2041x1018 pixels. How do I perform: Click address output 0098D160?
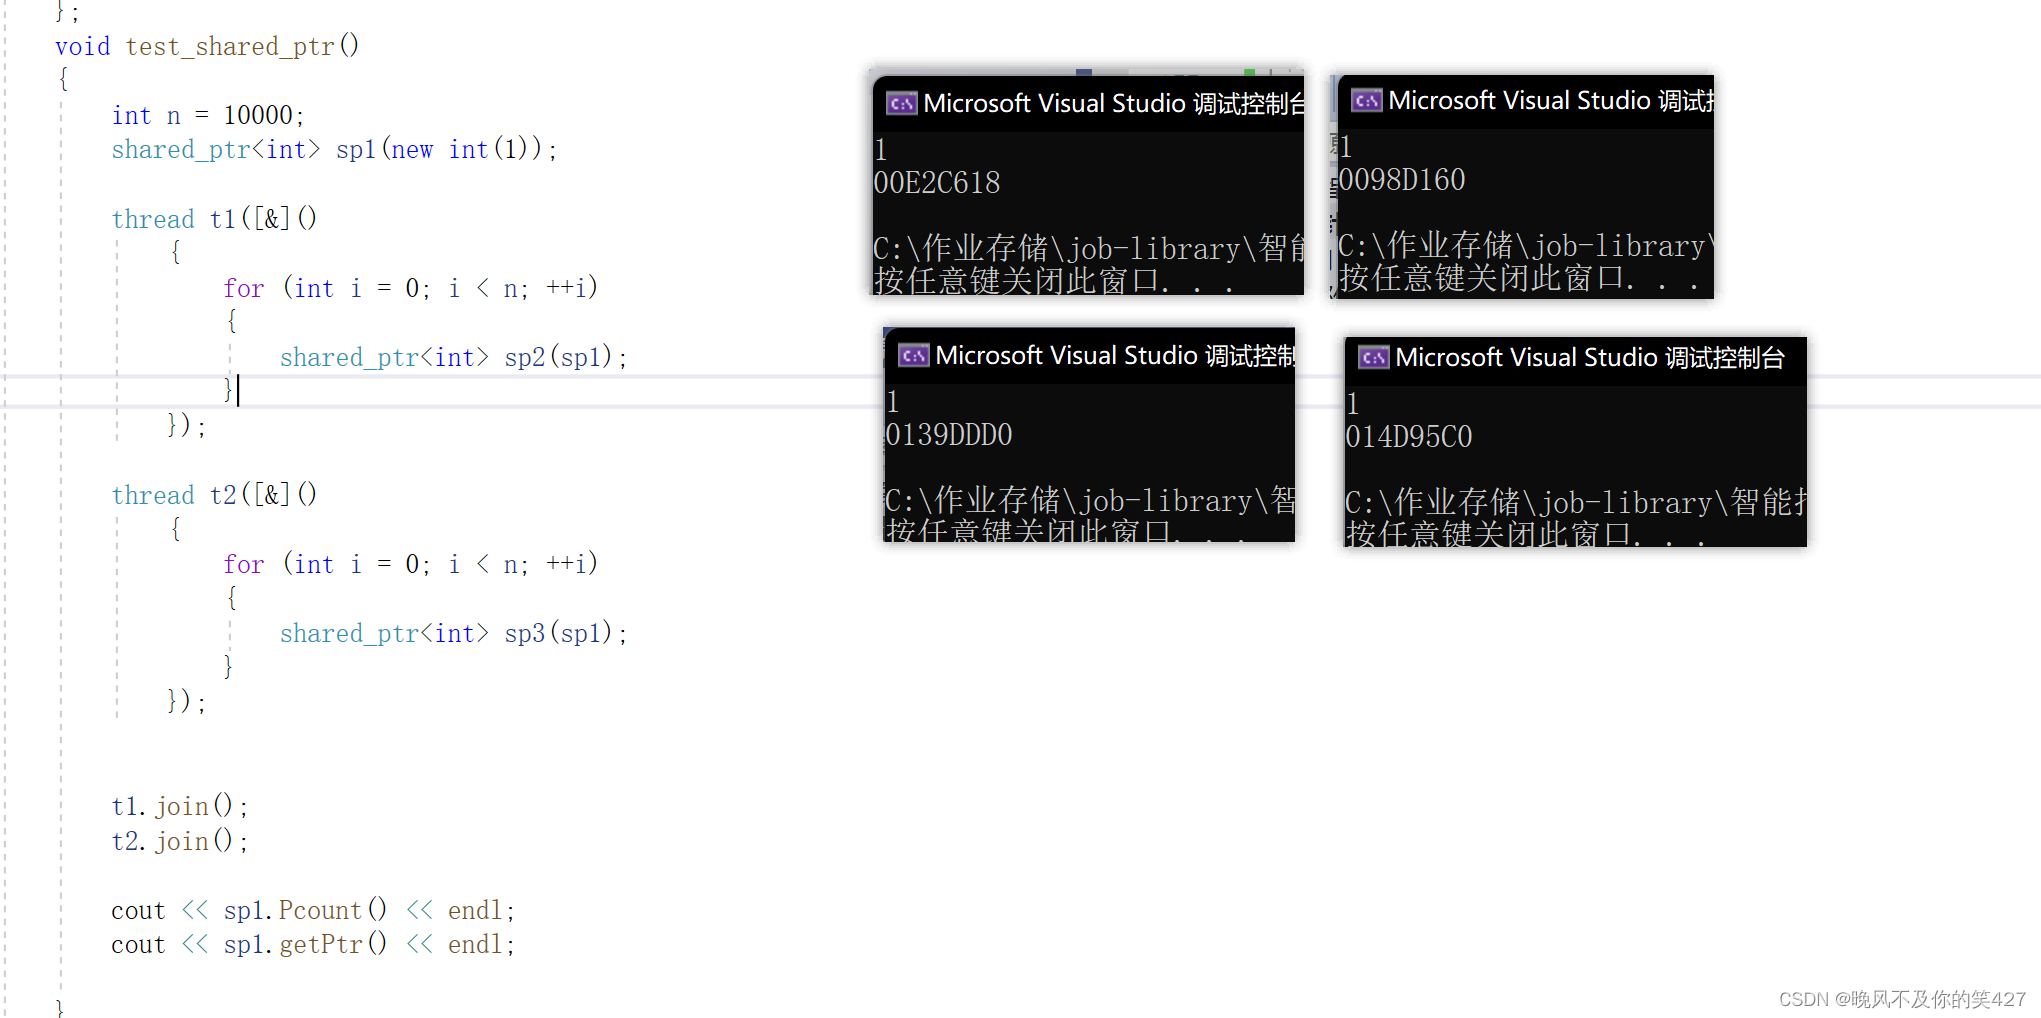tap(1402, 180)
